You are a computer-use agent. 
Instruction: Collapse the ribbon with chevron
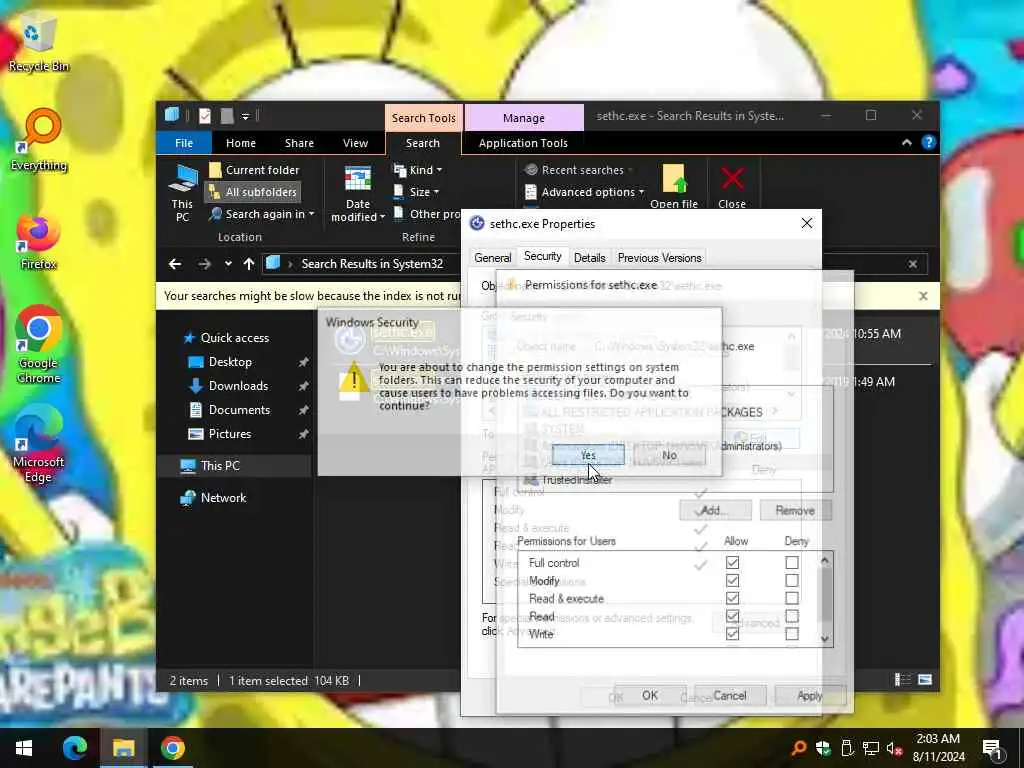point(906,142)
